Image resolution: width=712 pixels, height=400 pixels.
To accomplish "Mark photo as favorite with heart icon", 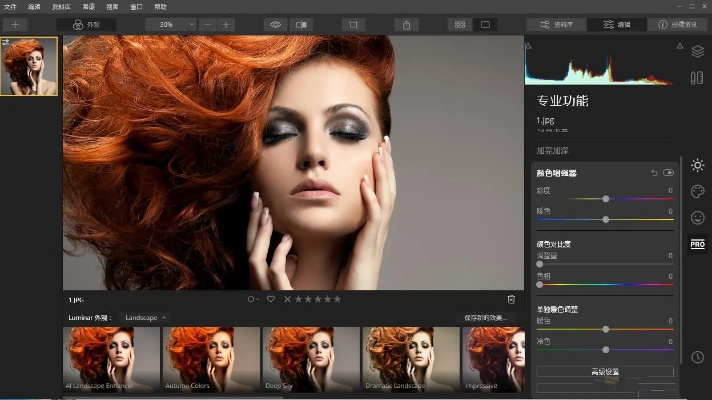I will 270,299.
